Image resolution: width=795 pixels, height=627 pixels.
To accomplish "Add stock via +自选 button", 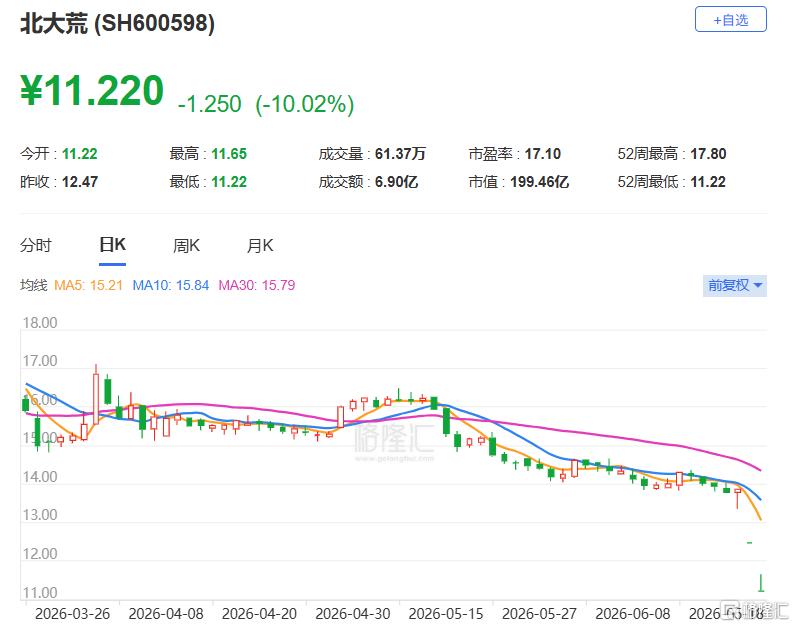I will (730, 20).
